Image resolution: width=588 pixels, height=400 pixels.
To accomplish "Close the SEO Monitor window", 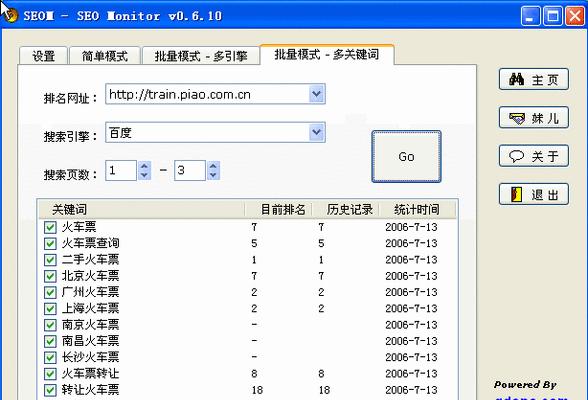I will click(575, 16).
